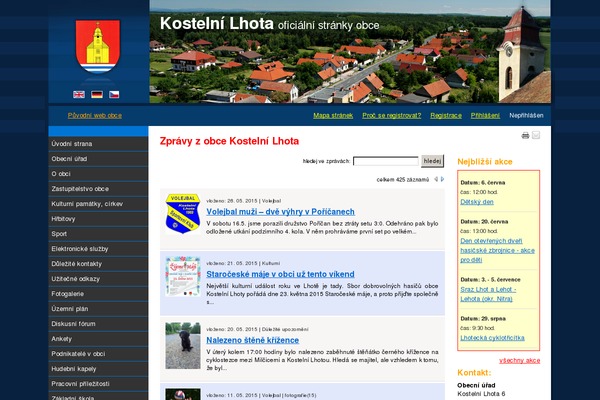This screenshot has height=400, width=600.
Task: Click 'vloženo: 20. 05. 2015 | Důležité upozornění' metadata
Action: [x=257, y=329]
